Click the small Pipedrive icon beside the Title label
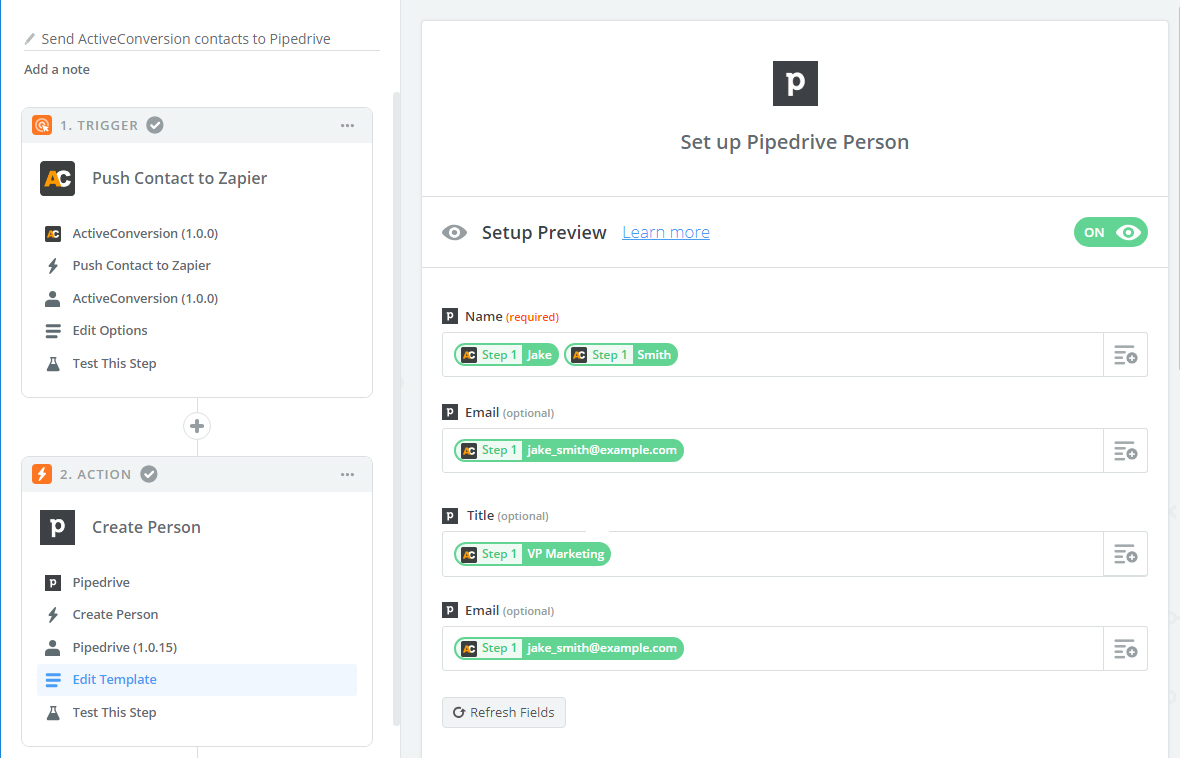Screen dimensions: 1180x758 (450, 516)
